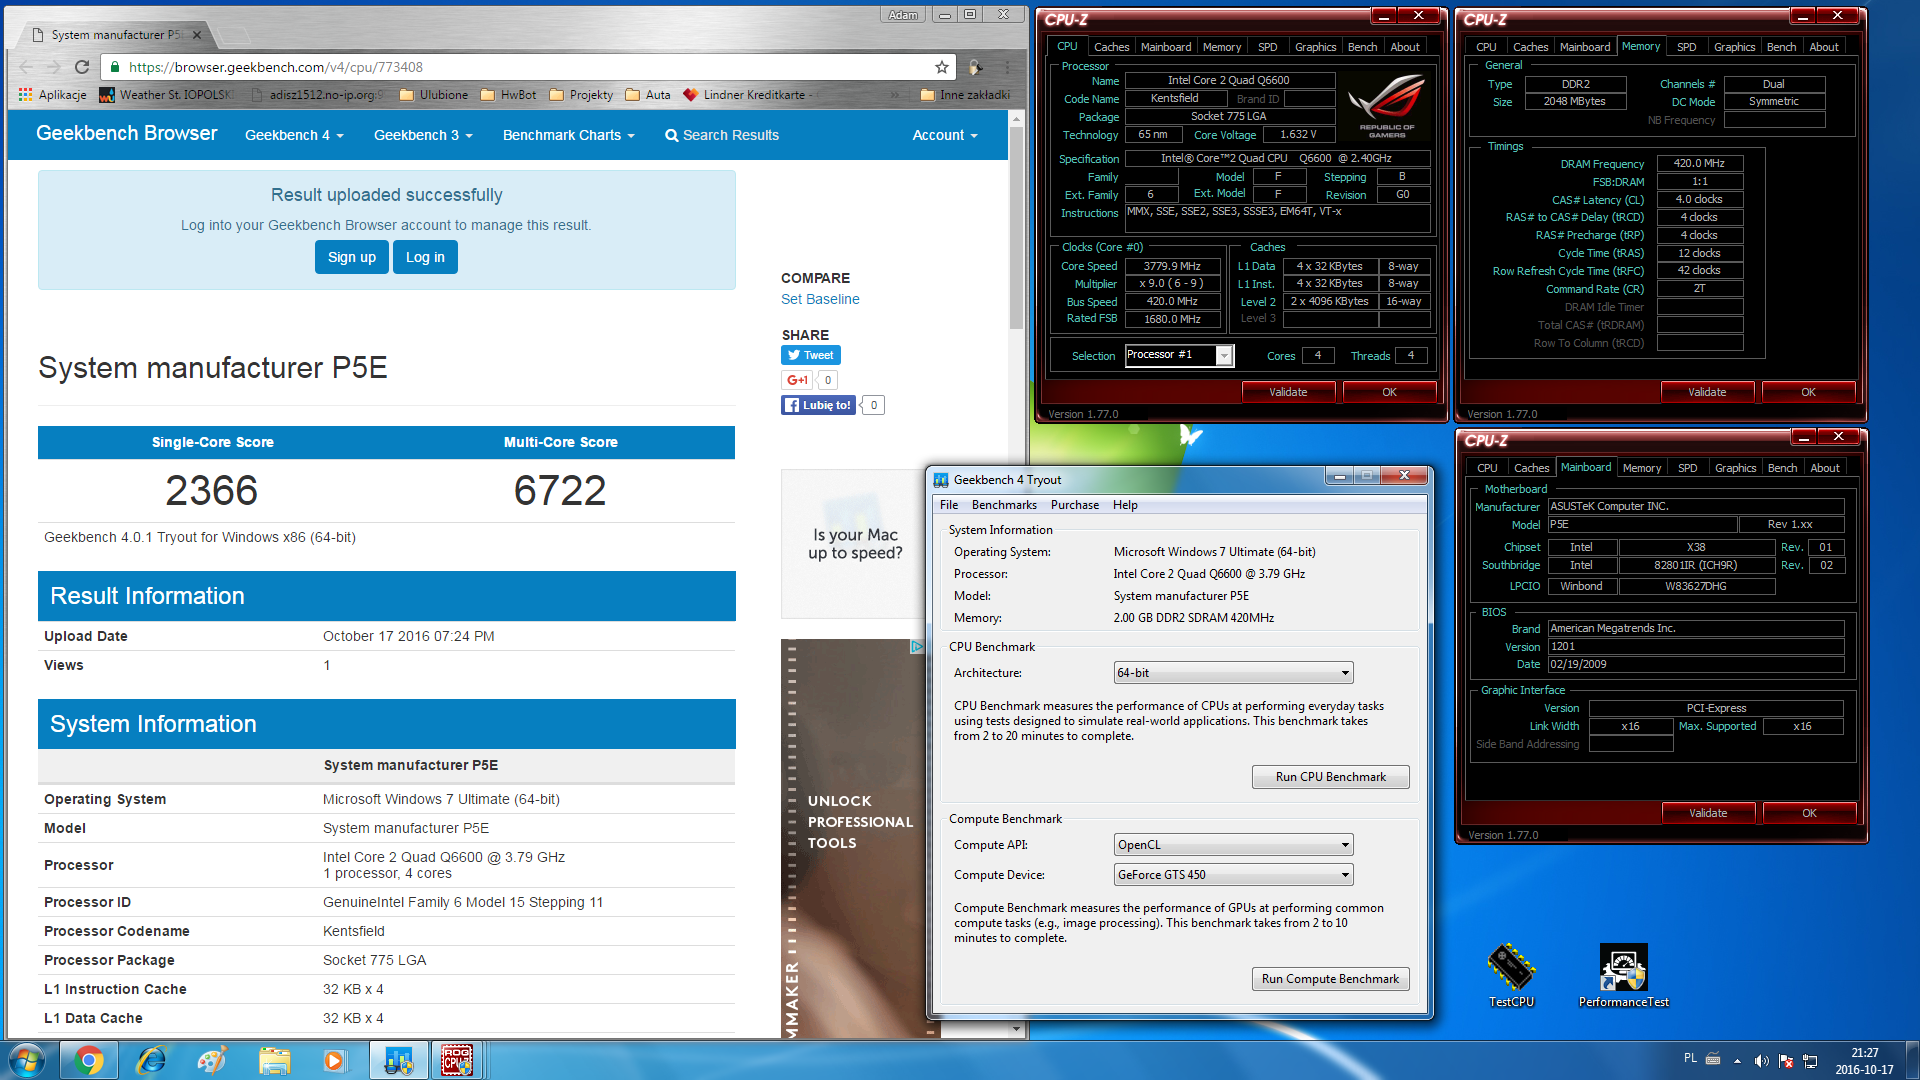This screenshot has width=1920, height=1080.
Task: Open the Aplikacje apps shortcut
Action: point(53,95)
